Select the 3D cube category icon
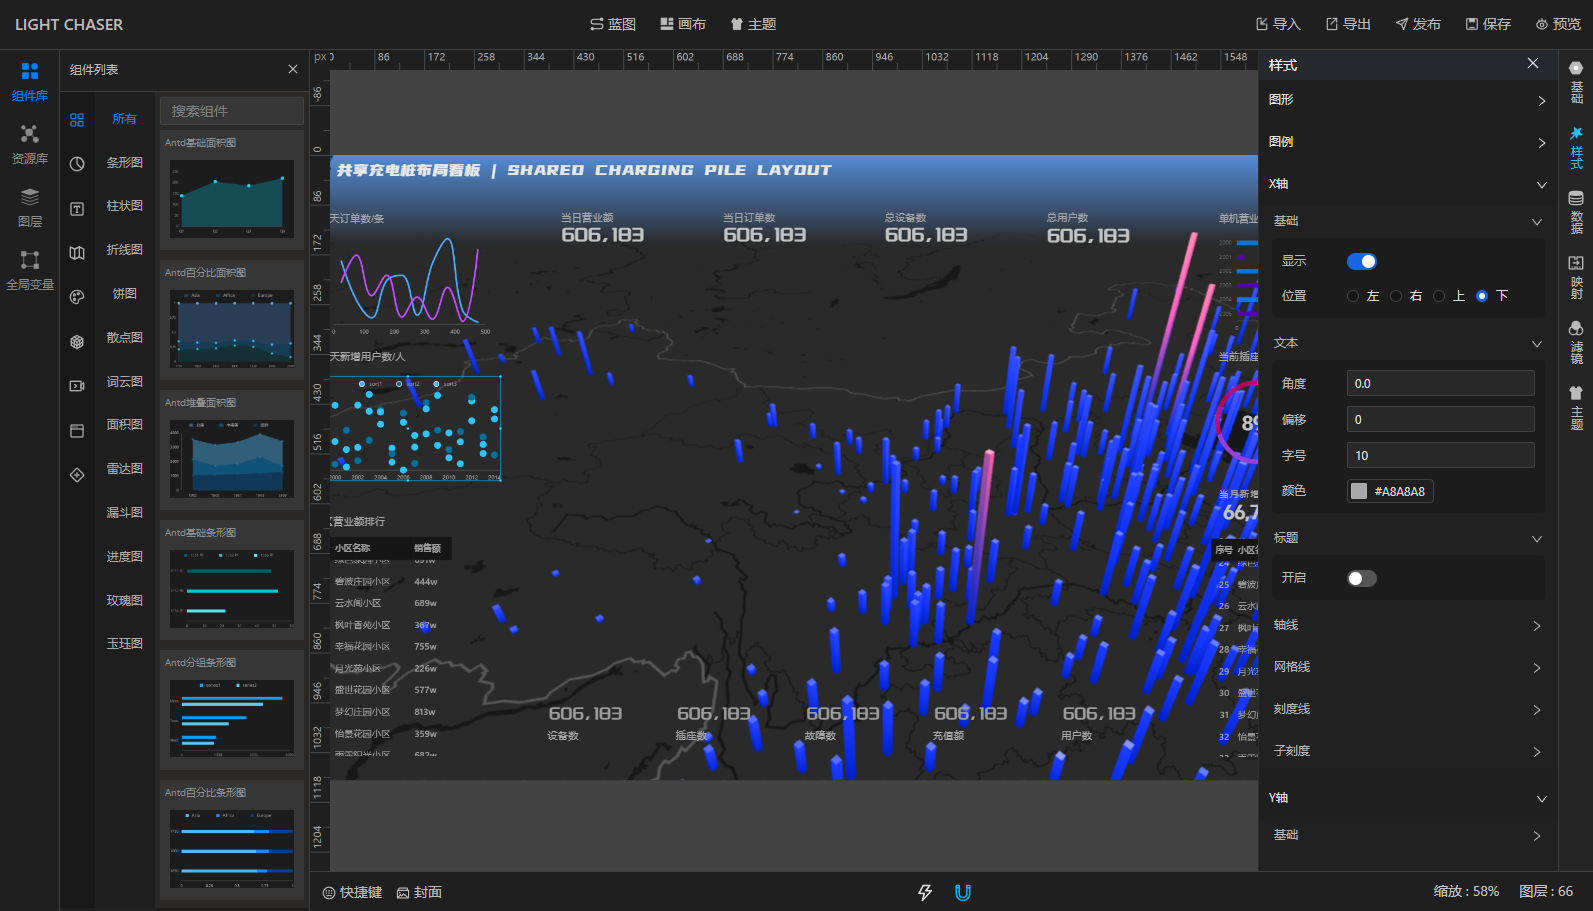 coord(77,341)
